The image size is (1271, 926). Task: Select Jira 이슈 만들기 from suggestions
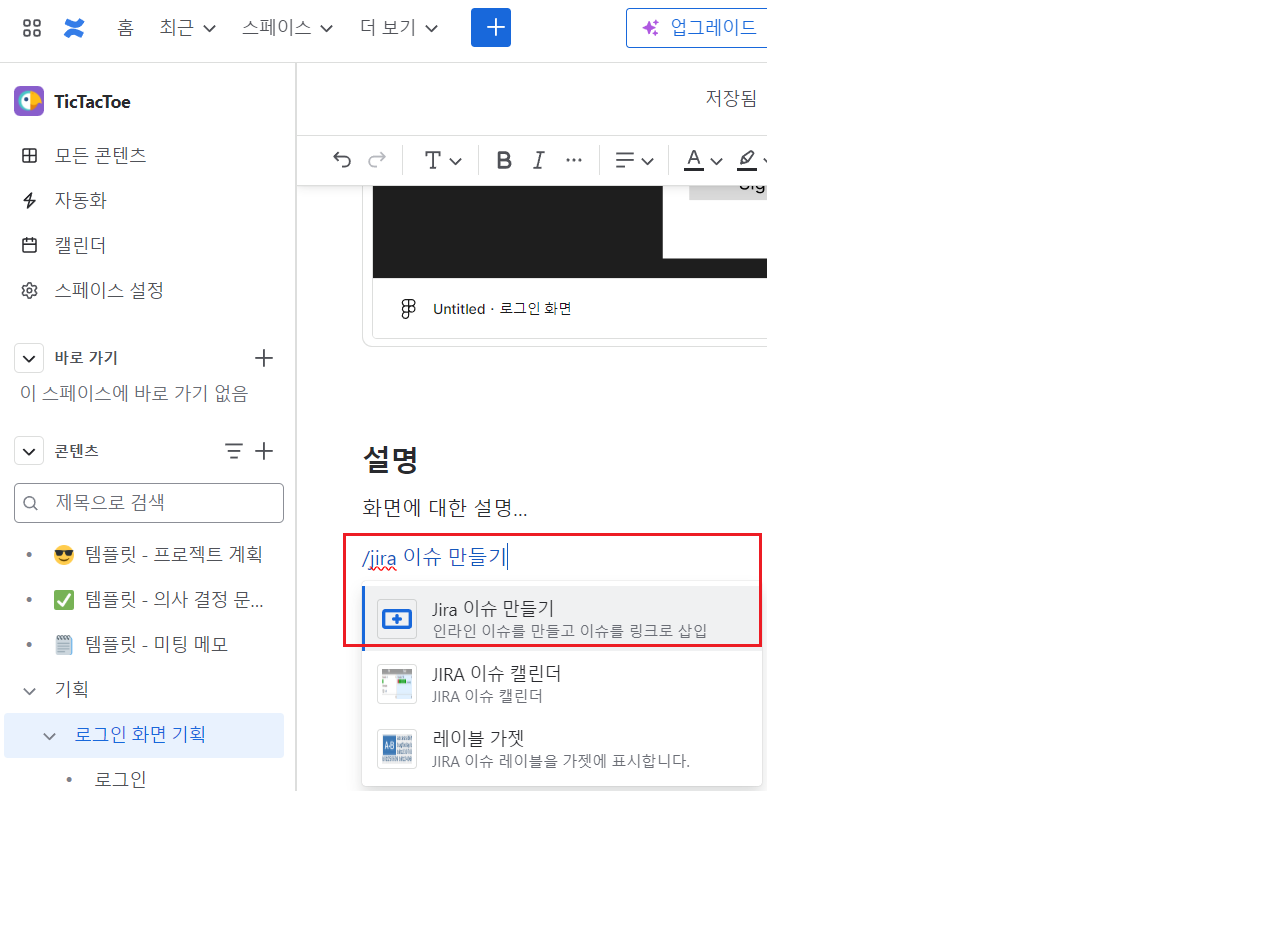tap(562, 618)
